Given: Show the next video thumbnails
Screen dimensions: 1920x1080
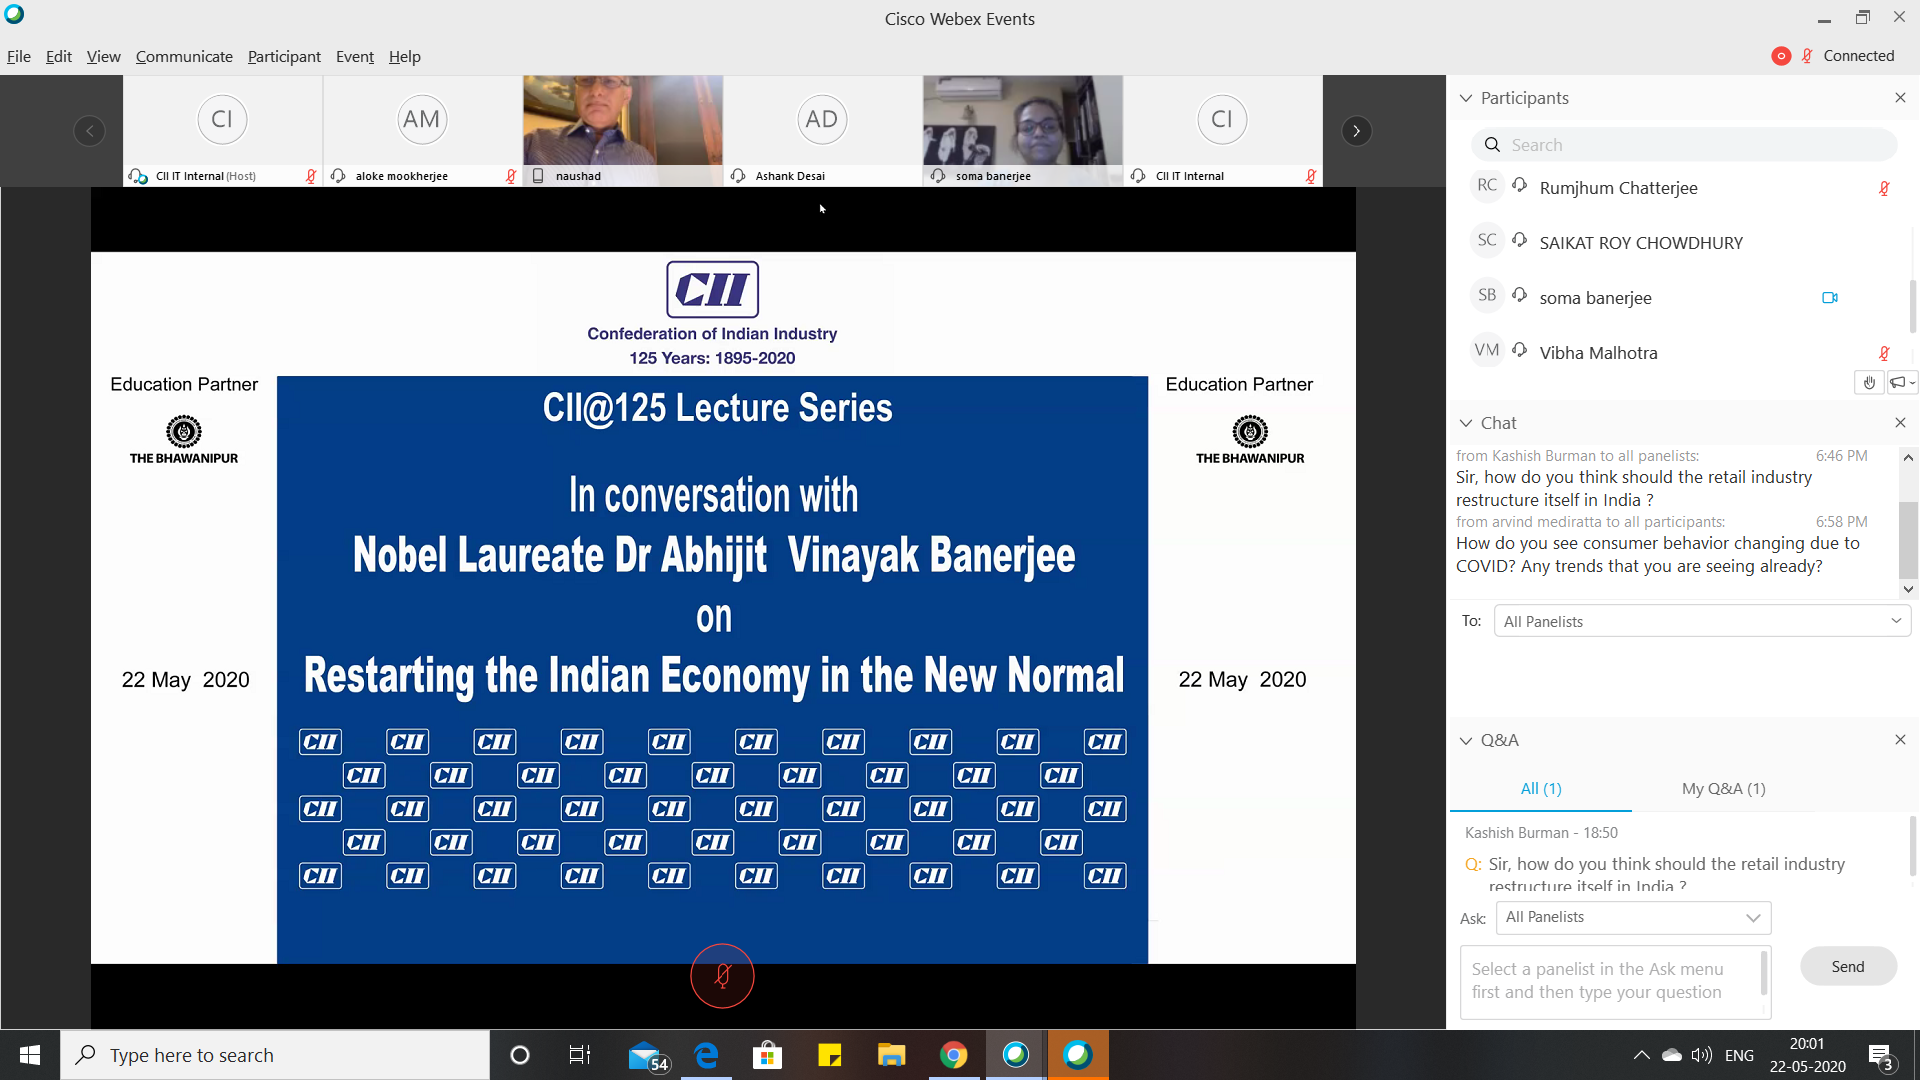Looking at the screenshot, I should pyautogui.click(x=1356, y=131).
